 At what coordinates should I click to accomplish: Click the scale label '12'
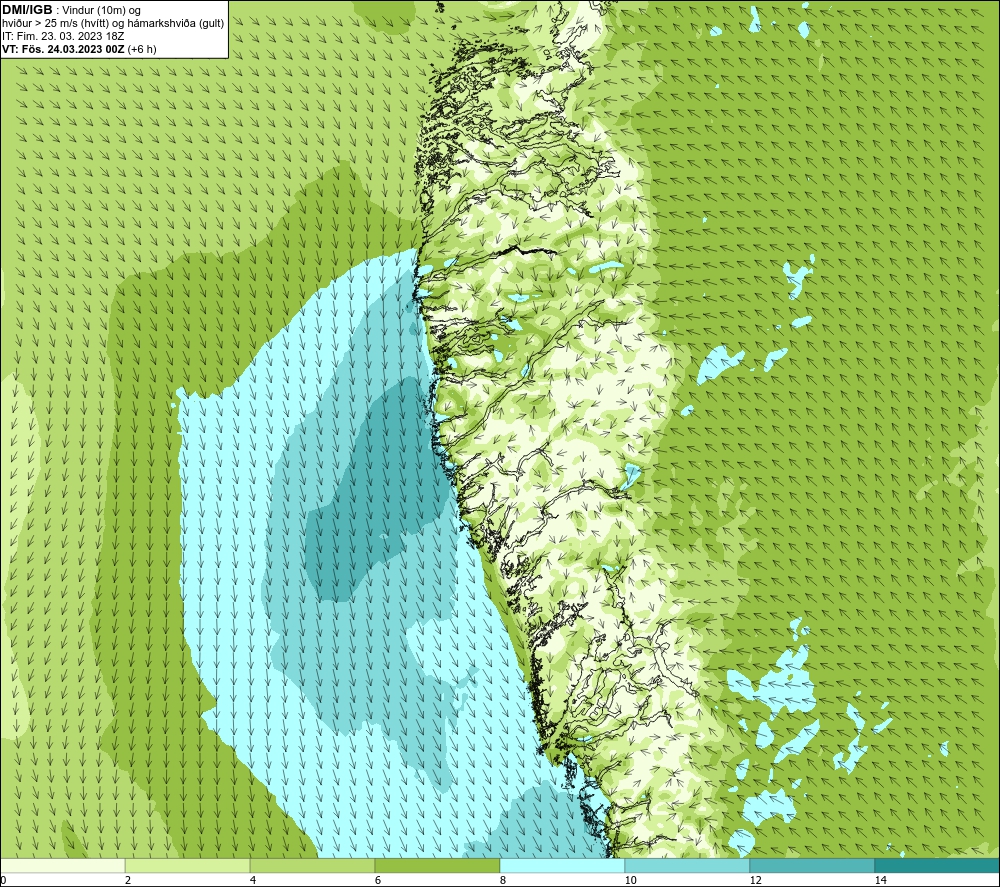[x=756, y=880]
